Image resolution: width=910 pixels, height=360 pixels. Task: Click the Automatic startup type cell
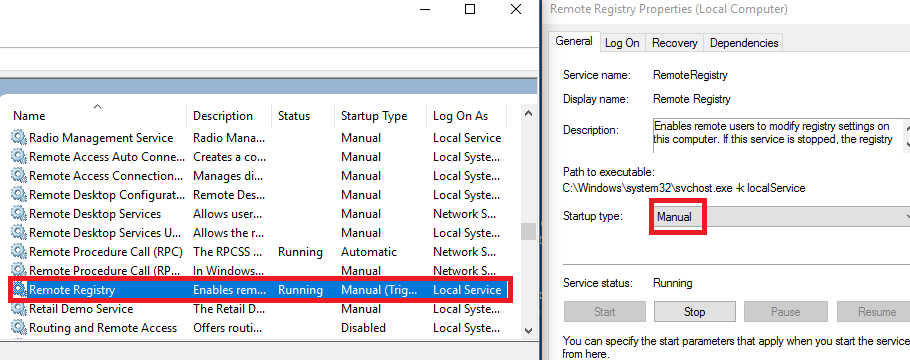369,252
